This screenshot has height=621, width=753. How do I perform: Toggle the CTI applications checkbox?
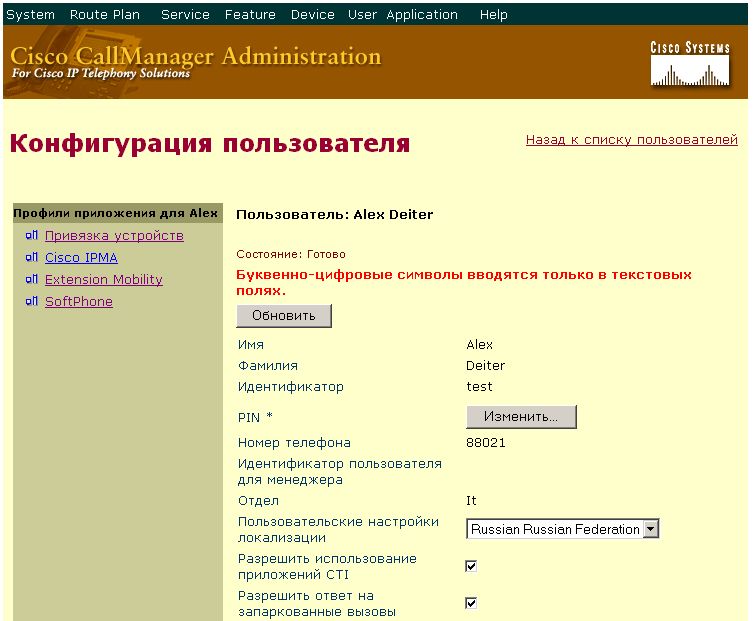471,566
